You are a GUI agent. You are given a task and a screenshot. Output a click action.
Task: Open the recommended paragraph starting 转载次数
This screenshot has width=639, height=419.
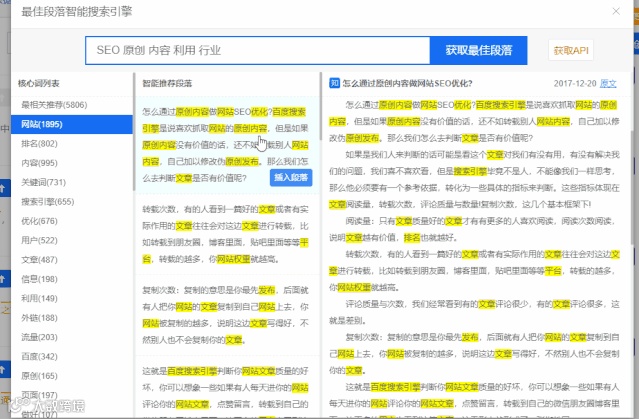click(x=225, y=234)
